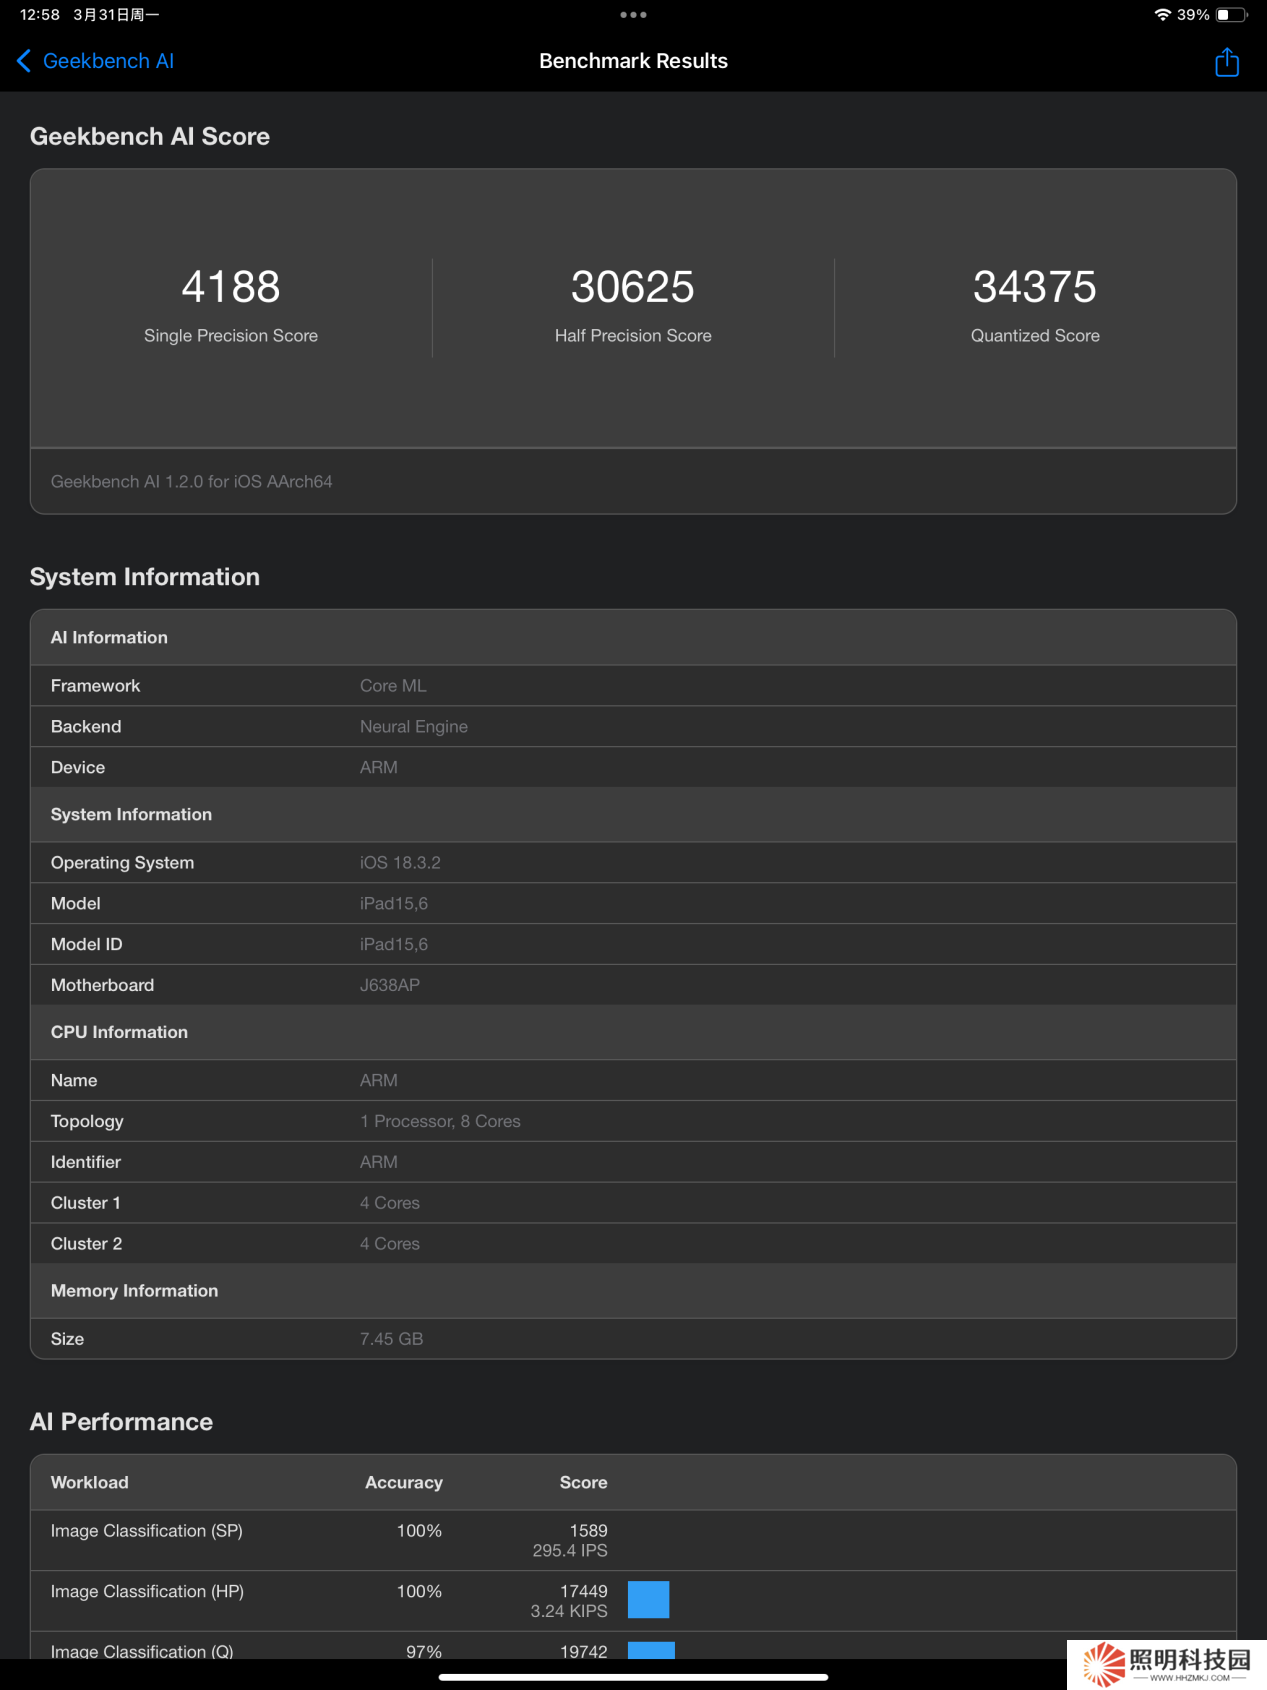Tap the back chevron arrow
This screenshot has width=1267, height=1690.
tap(24, 61)
